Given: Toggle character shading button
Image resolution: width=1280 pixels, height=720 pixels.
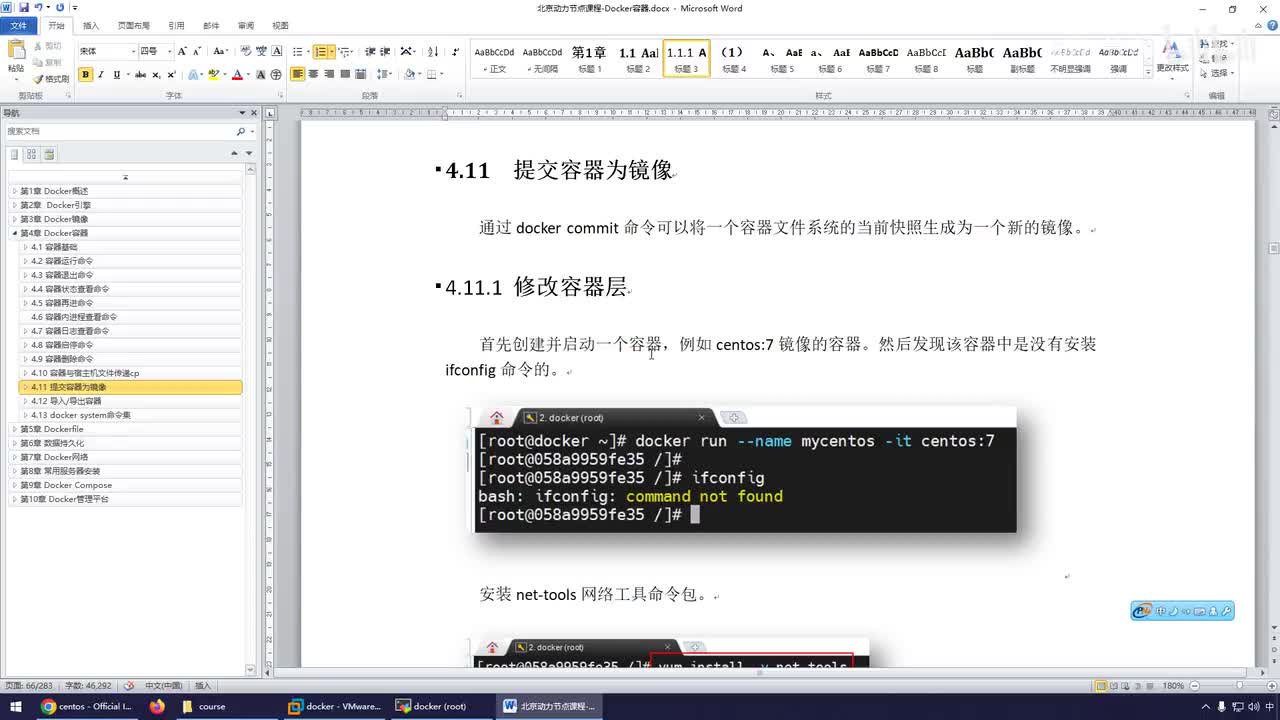Looking at the screenshot, I should (261, 74).
